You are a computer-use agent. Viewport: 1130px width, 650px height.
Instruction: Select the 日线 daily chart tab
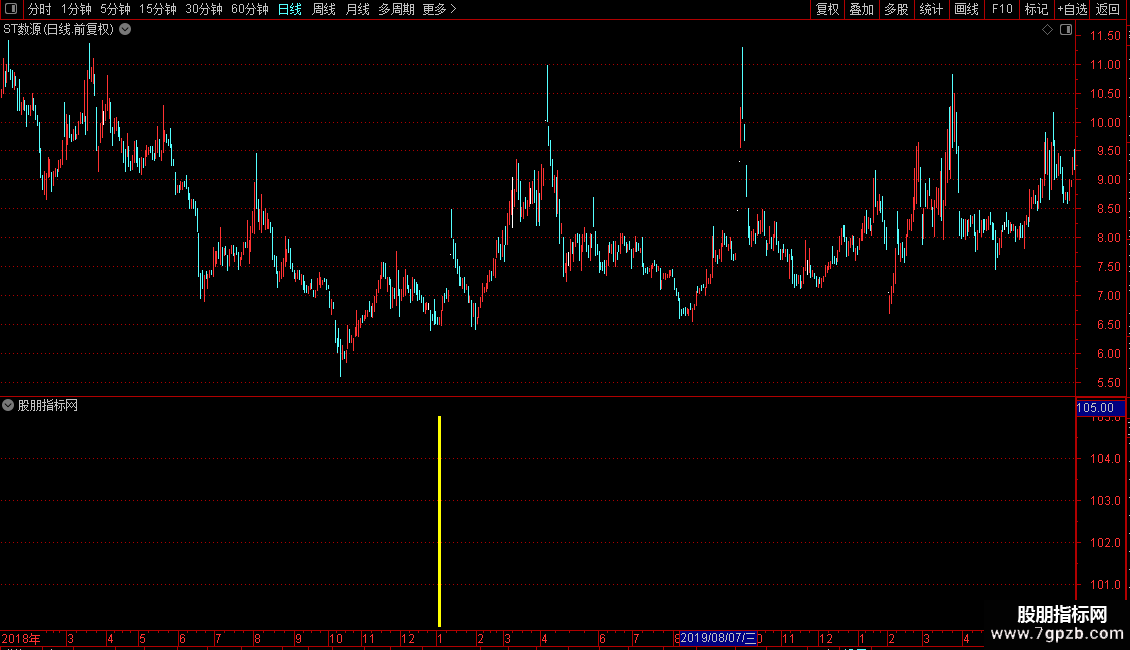click(x=290, y=9)
